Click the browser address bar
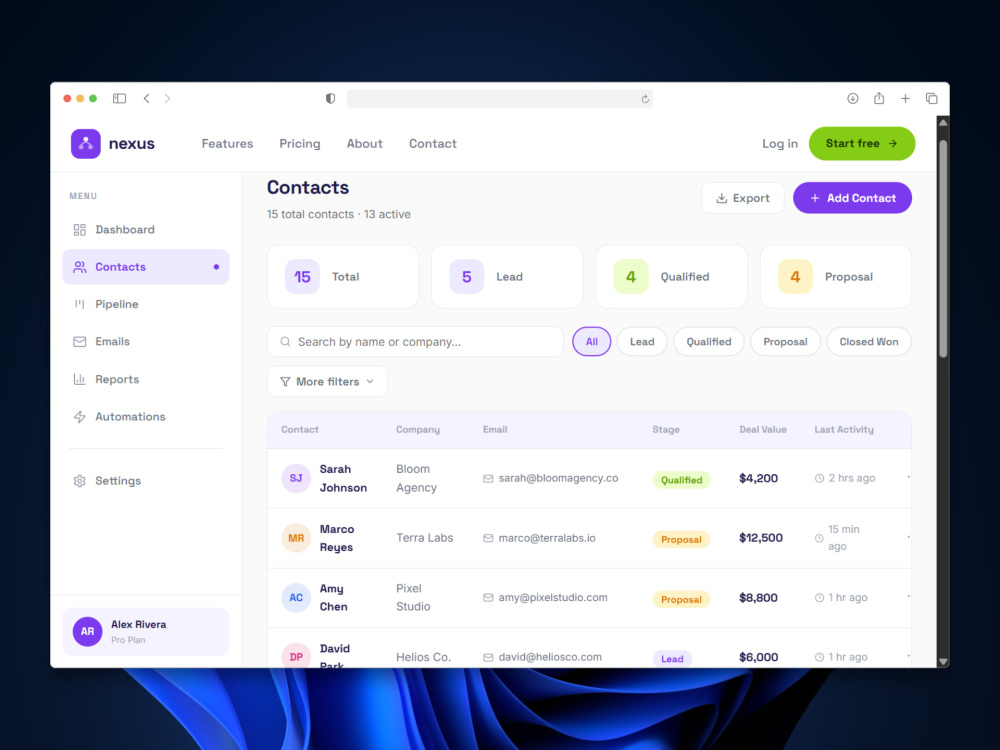The width and height of the screenshot is (1000, 750). (499, 99)
